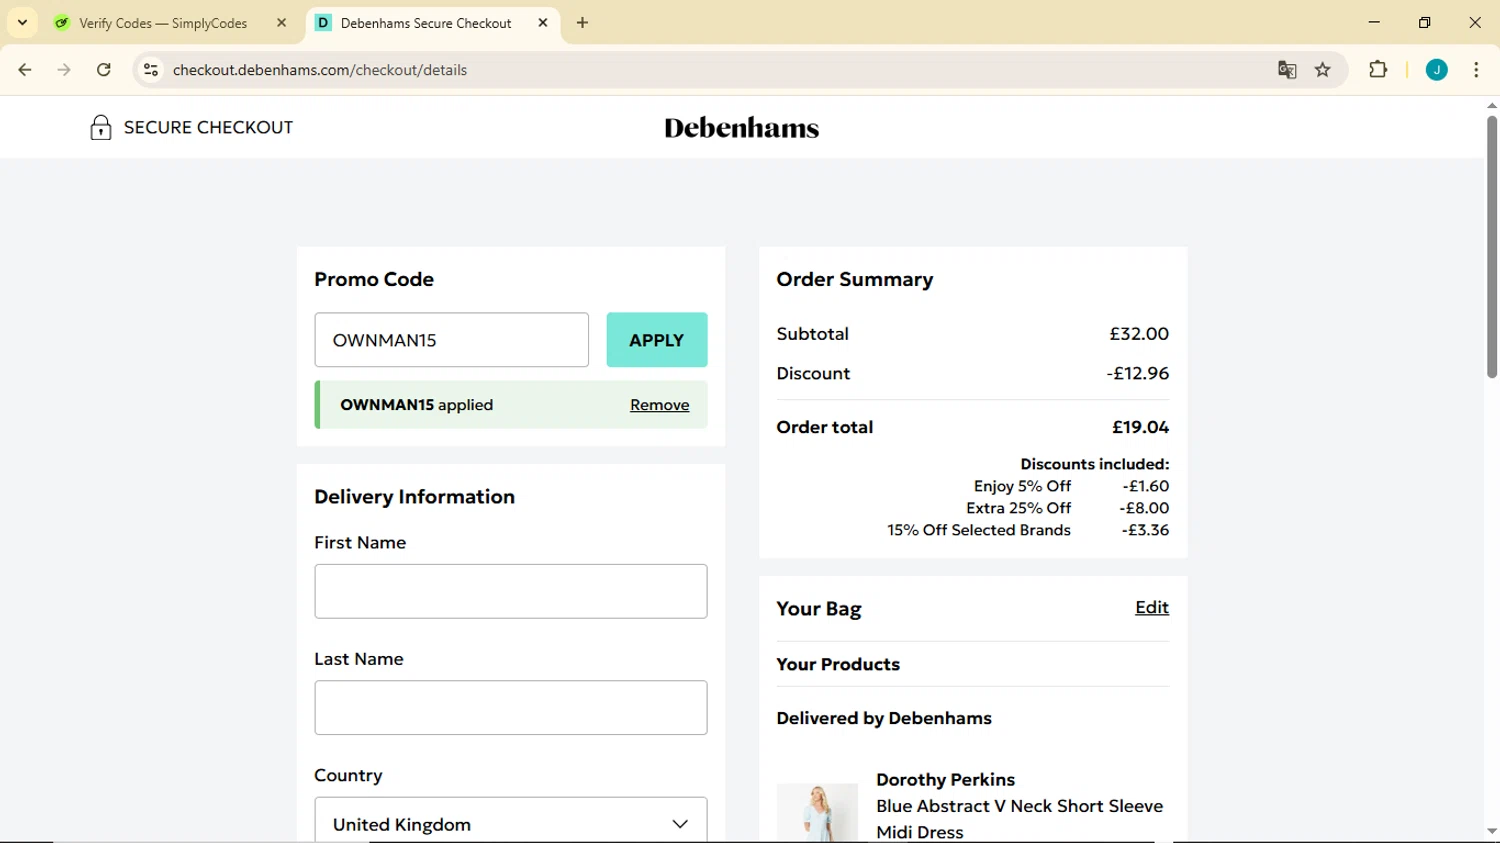Open a new browser tab

583,23
